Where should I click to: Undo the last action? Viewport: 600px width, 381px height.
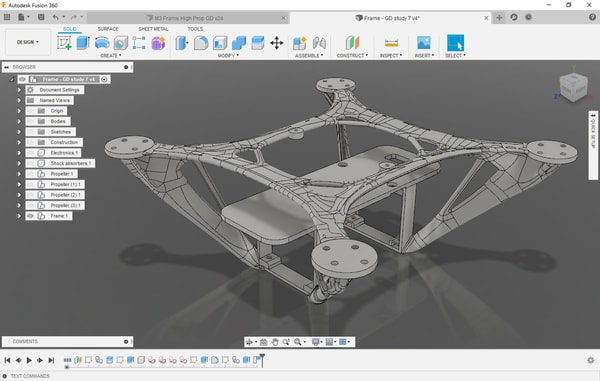tap(56, 17)
